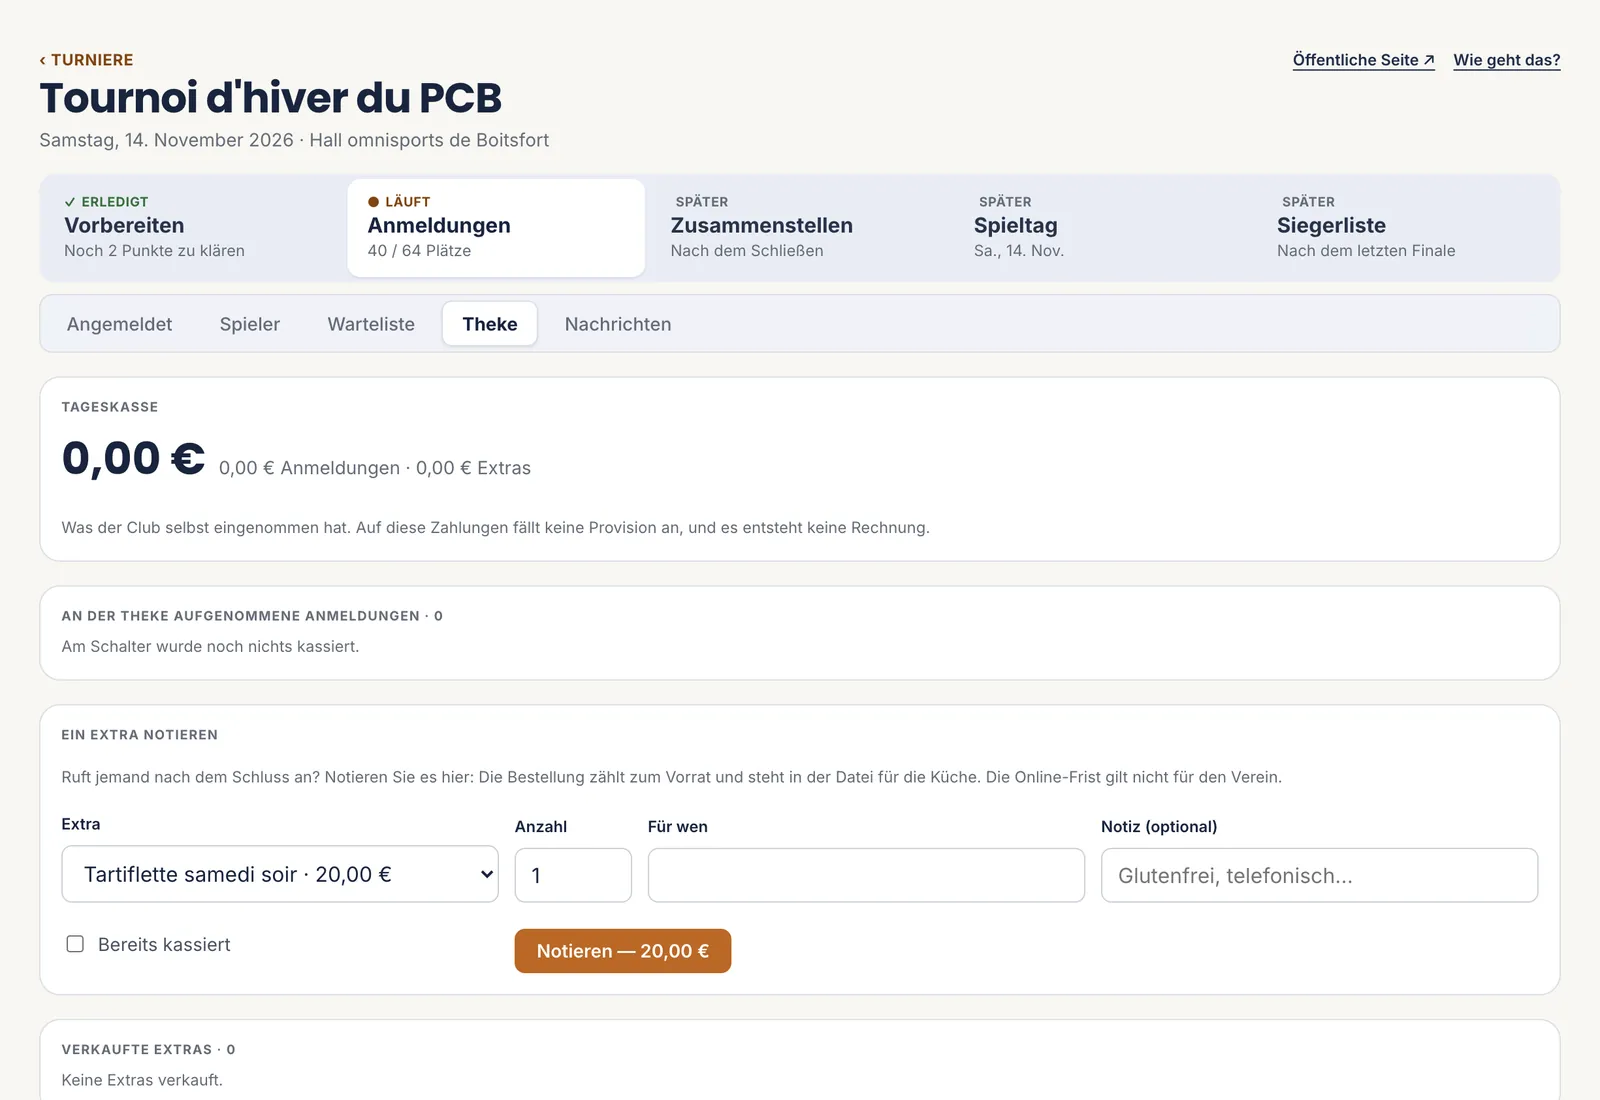Click the Anzahl quantity field
The width and height of the screenshot is (1600, 1100).
point(573,875)
